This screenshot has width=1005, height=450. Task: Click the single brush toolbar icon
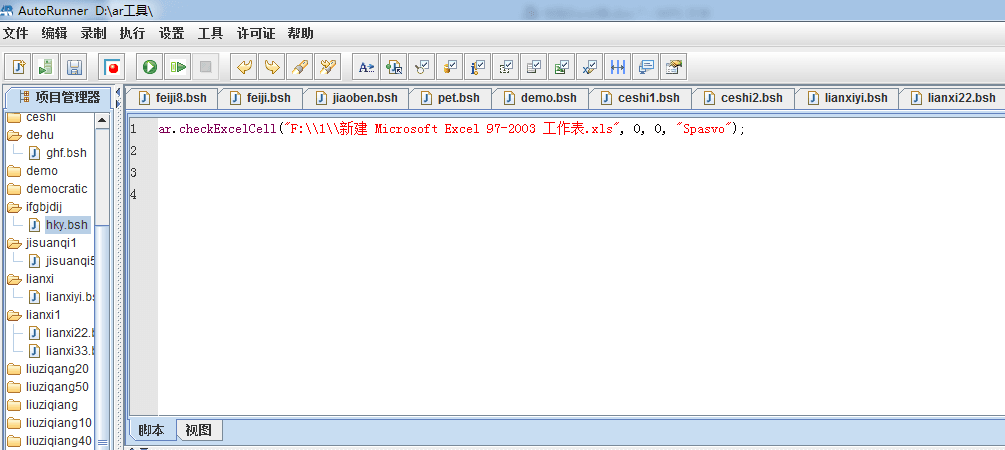coord(300,67)
